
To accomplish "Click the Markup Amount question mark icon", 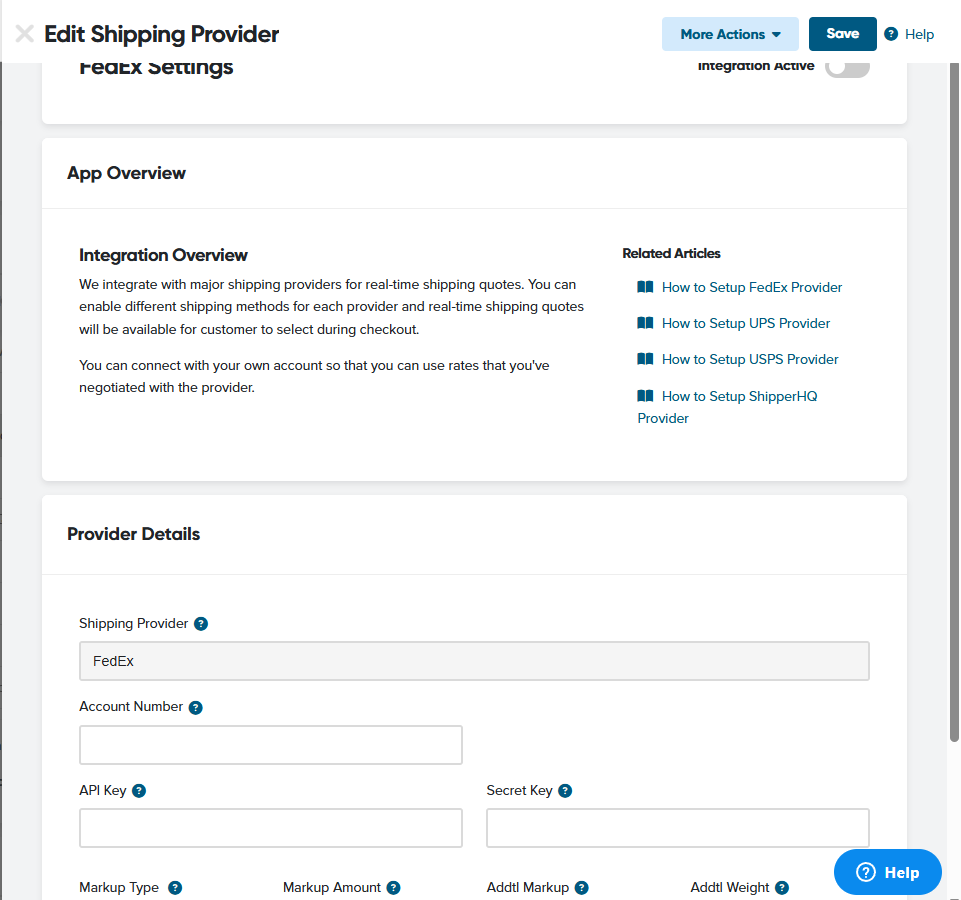I will [393, 888].
